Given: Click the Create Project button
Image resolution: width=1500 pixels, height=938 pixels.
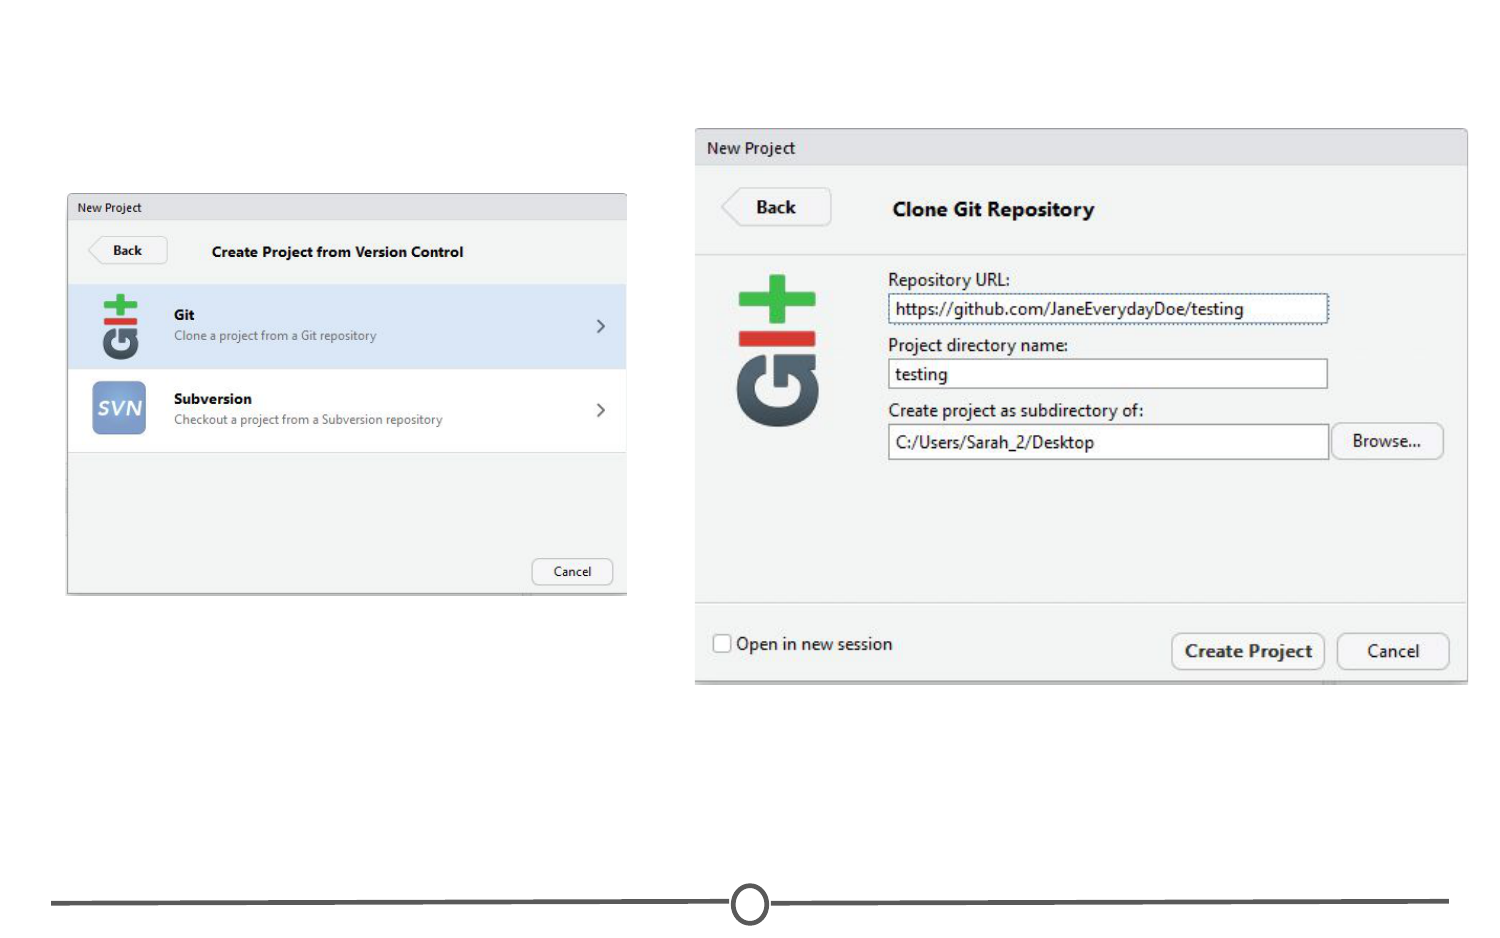Looking at the screenshot, I should pos(1247,651).
